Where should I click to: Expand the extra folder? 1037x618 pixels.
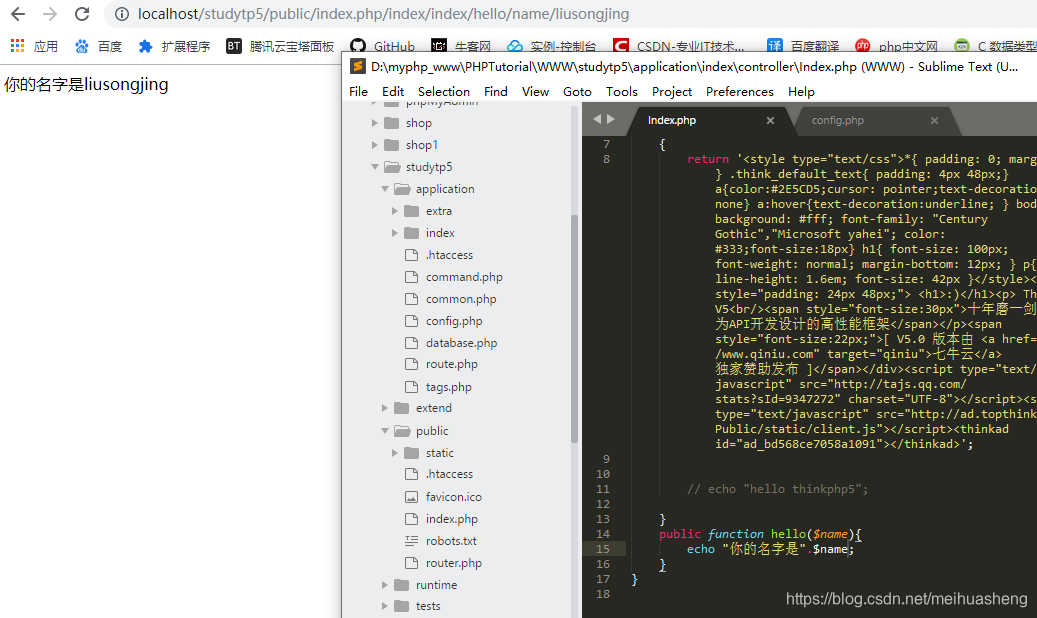click(x=395, y=211)
